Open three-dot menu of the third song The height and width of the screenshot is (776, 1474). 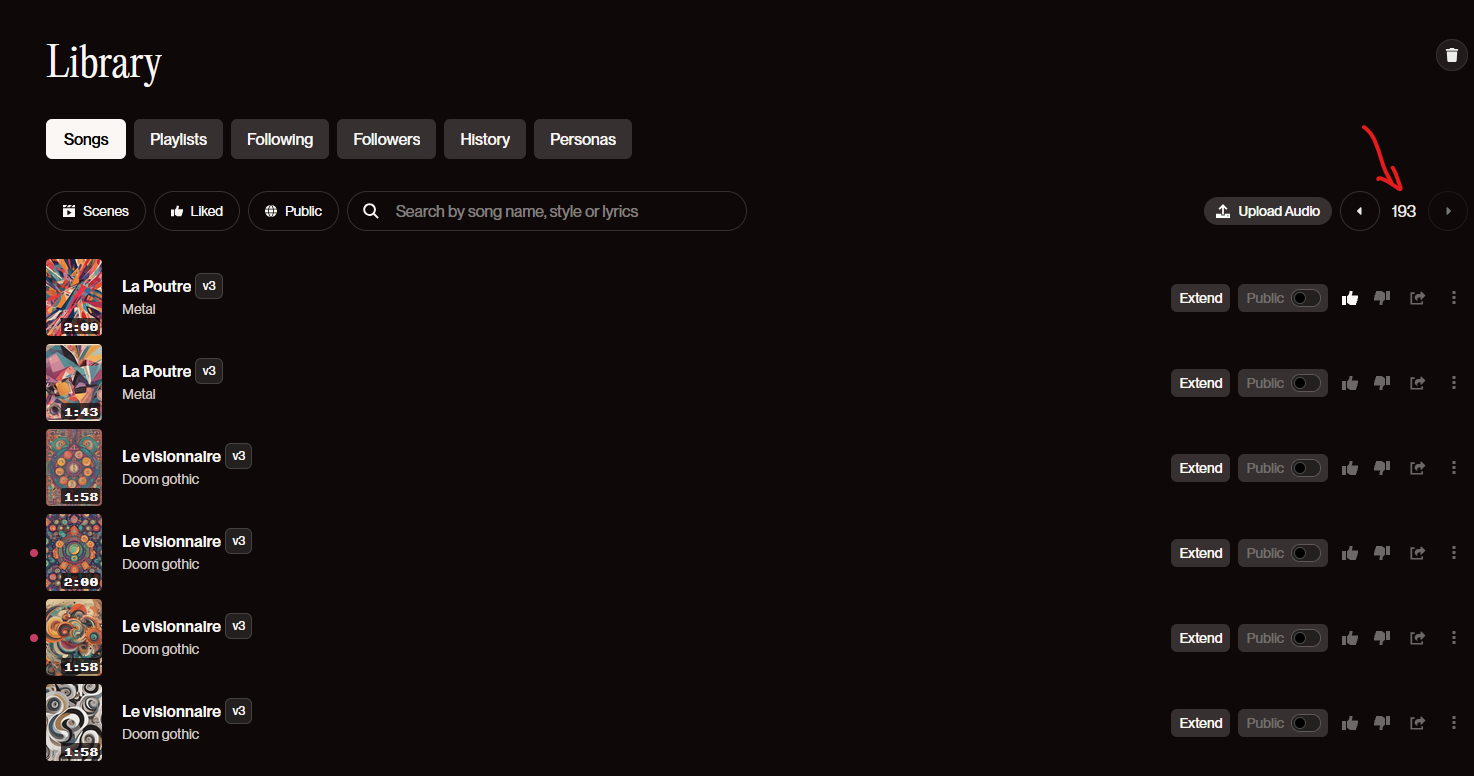tap(1453, 468)
